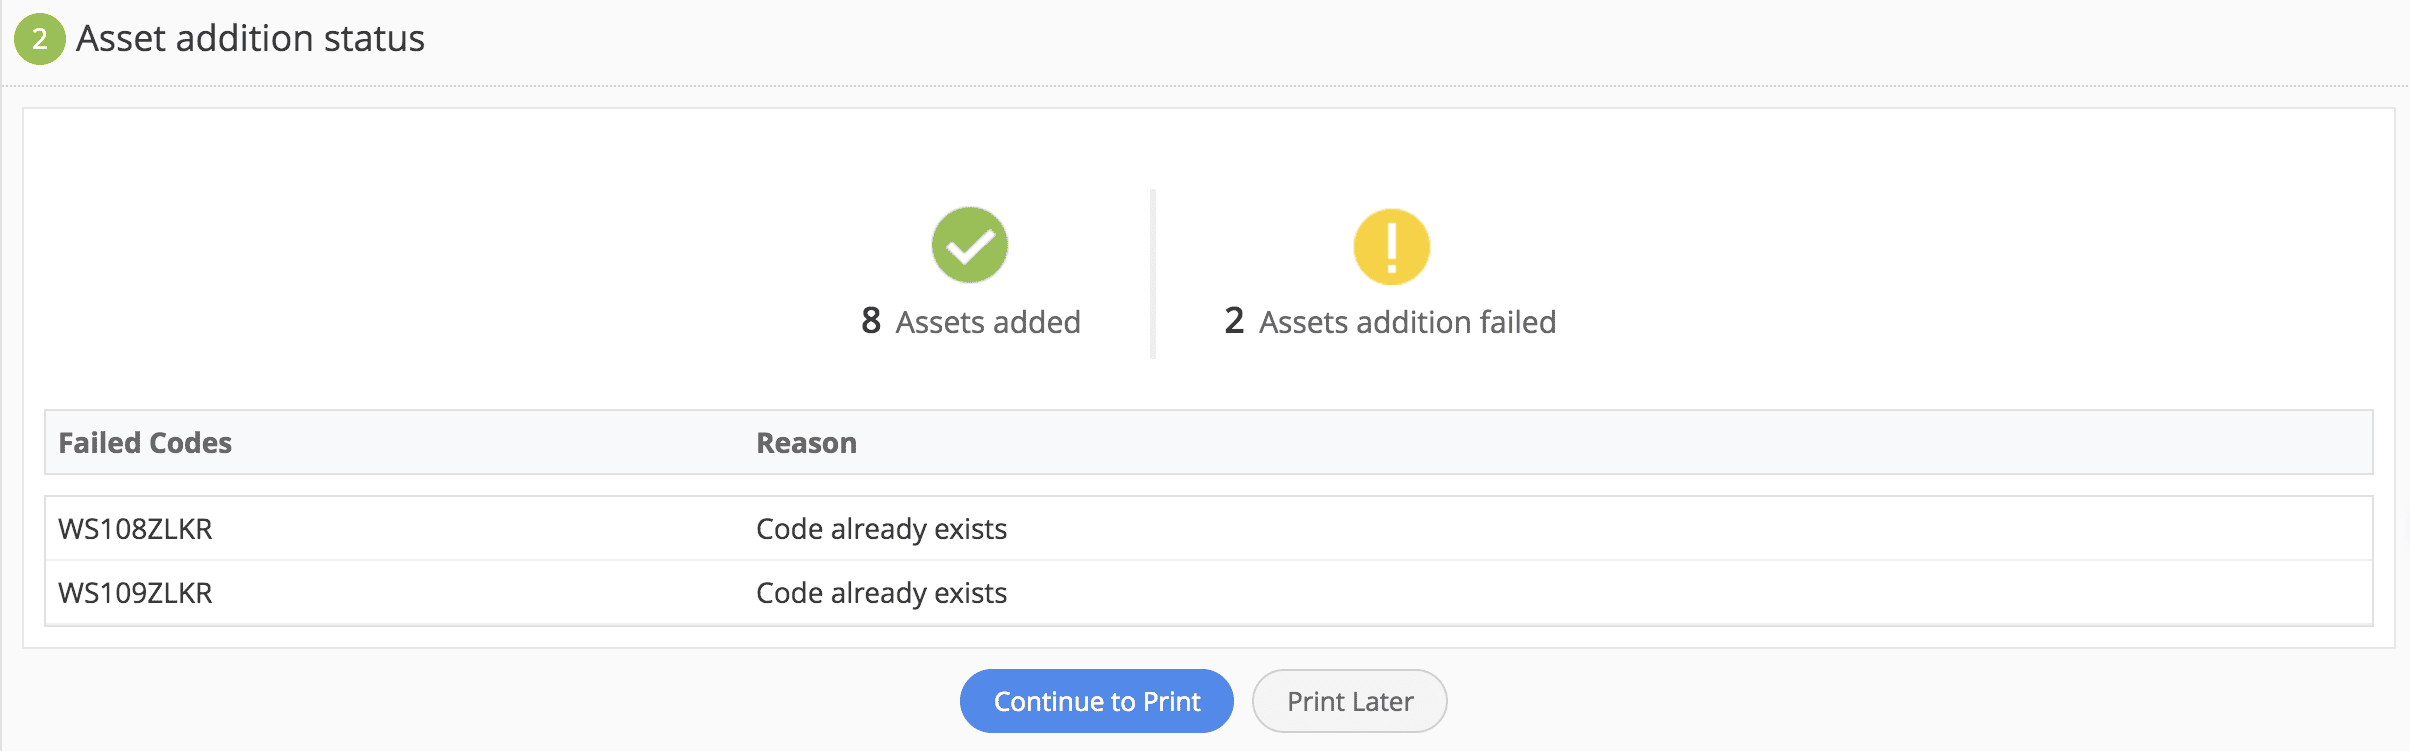Click the Asset addition status heading
Screen dimensions: 2410x751
[250, 39]
